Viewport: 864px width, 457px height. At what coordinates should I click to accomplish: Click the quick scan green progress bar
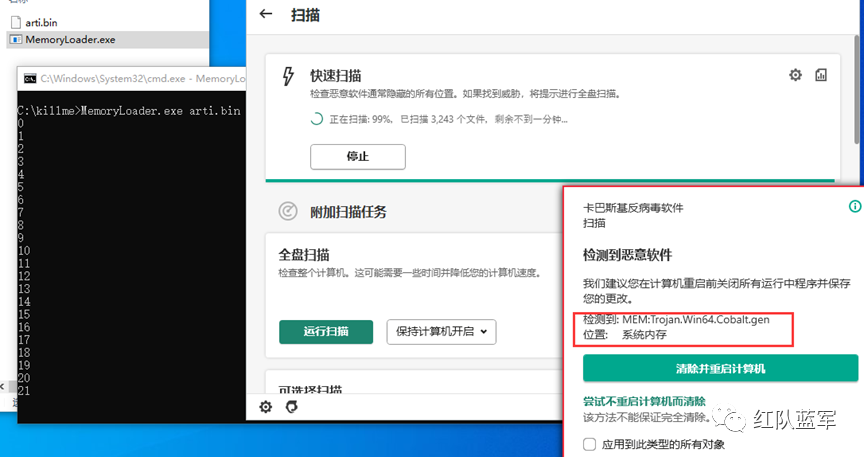550,180
